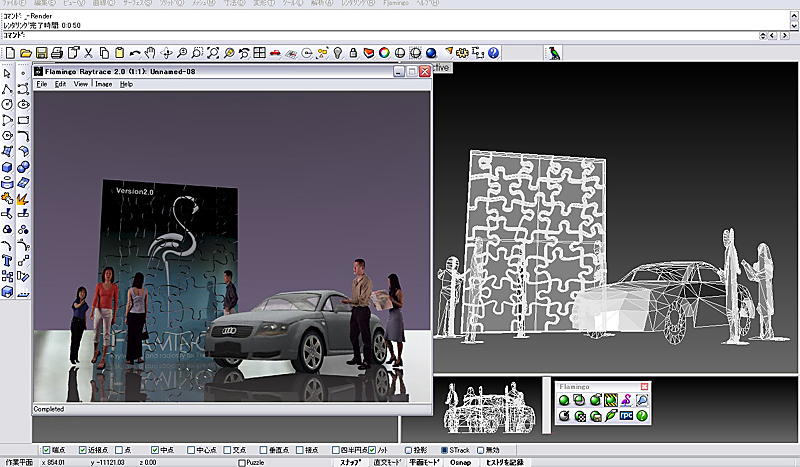
Task: Click the bird icon beside the toolbar
Action: (x=554, y=53)
